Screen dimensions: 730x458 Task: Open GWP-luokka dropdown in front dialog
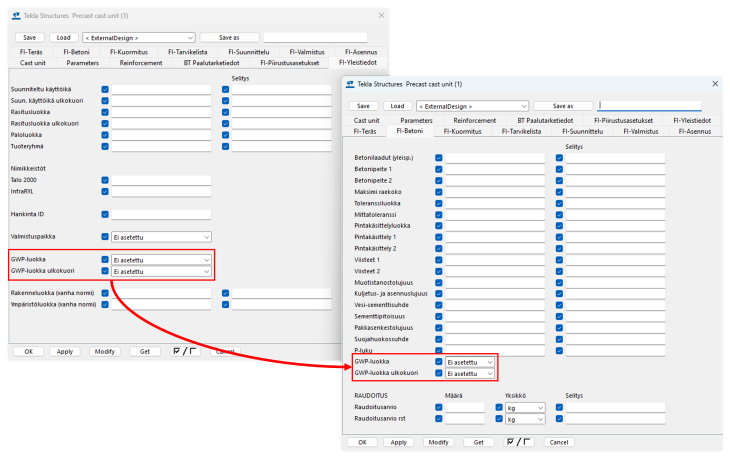click(470, 362)
